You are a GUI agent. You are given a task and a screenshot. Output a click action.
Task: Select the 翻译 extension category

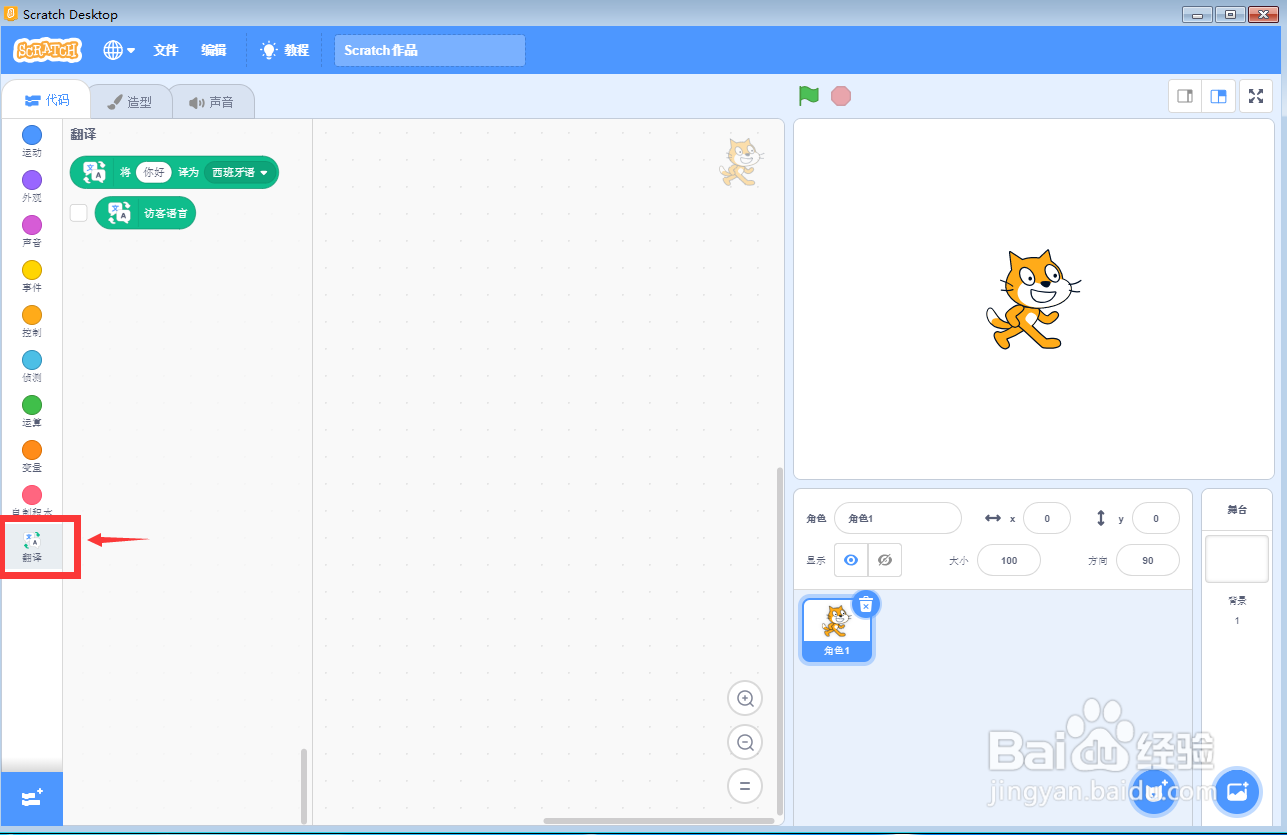[32, 547]
